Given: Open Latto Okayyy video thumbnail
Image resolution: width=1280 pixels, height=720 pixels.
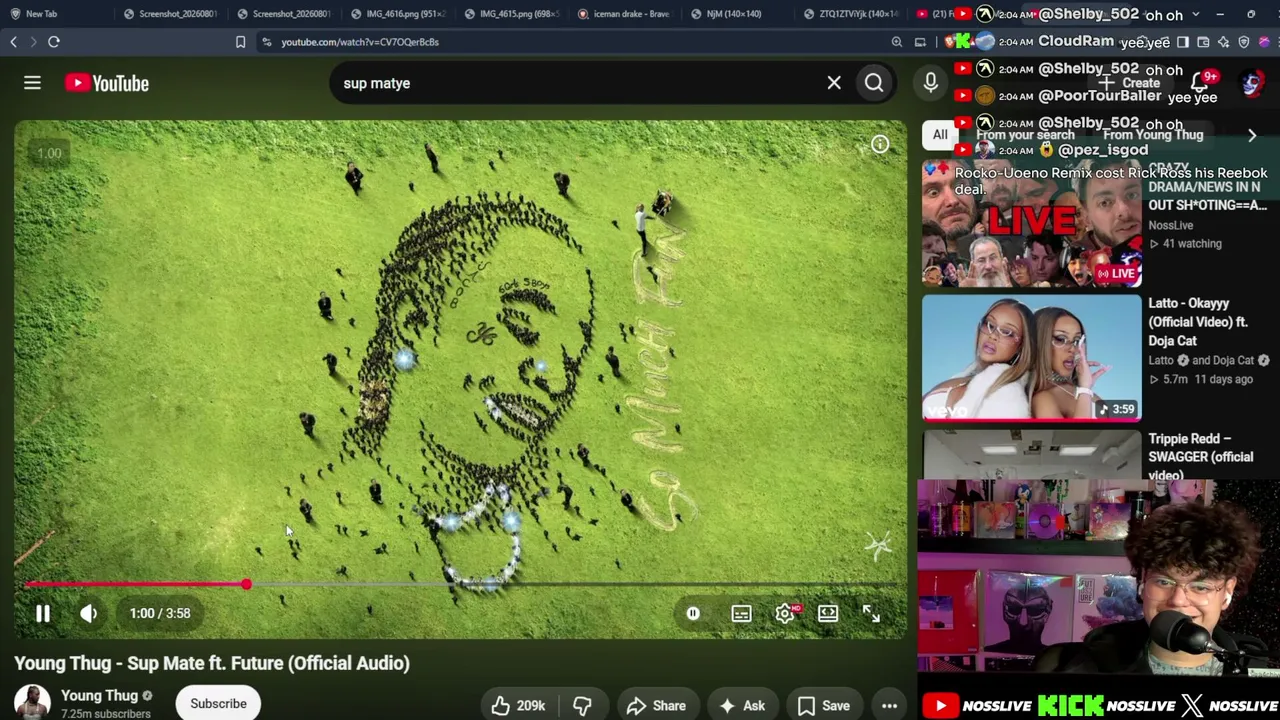Looking at the screenshot, I should pyautogui.click(x=1031, y=357).
